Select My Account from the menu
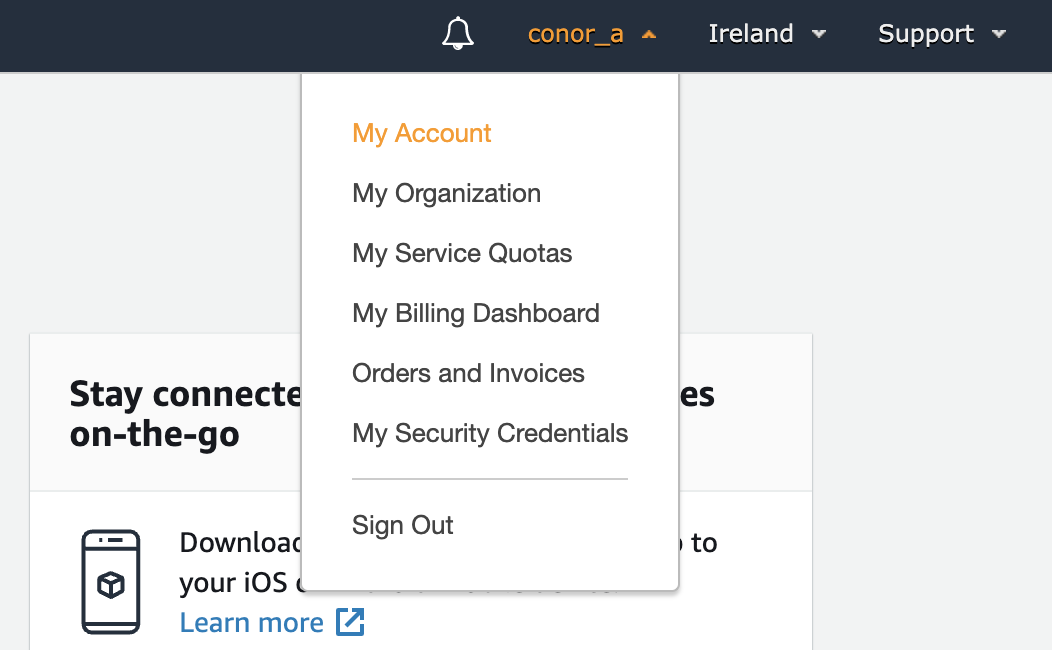The width and height of the screenshot is (1052, 650). (421, 133)
